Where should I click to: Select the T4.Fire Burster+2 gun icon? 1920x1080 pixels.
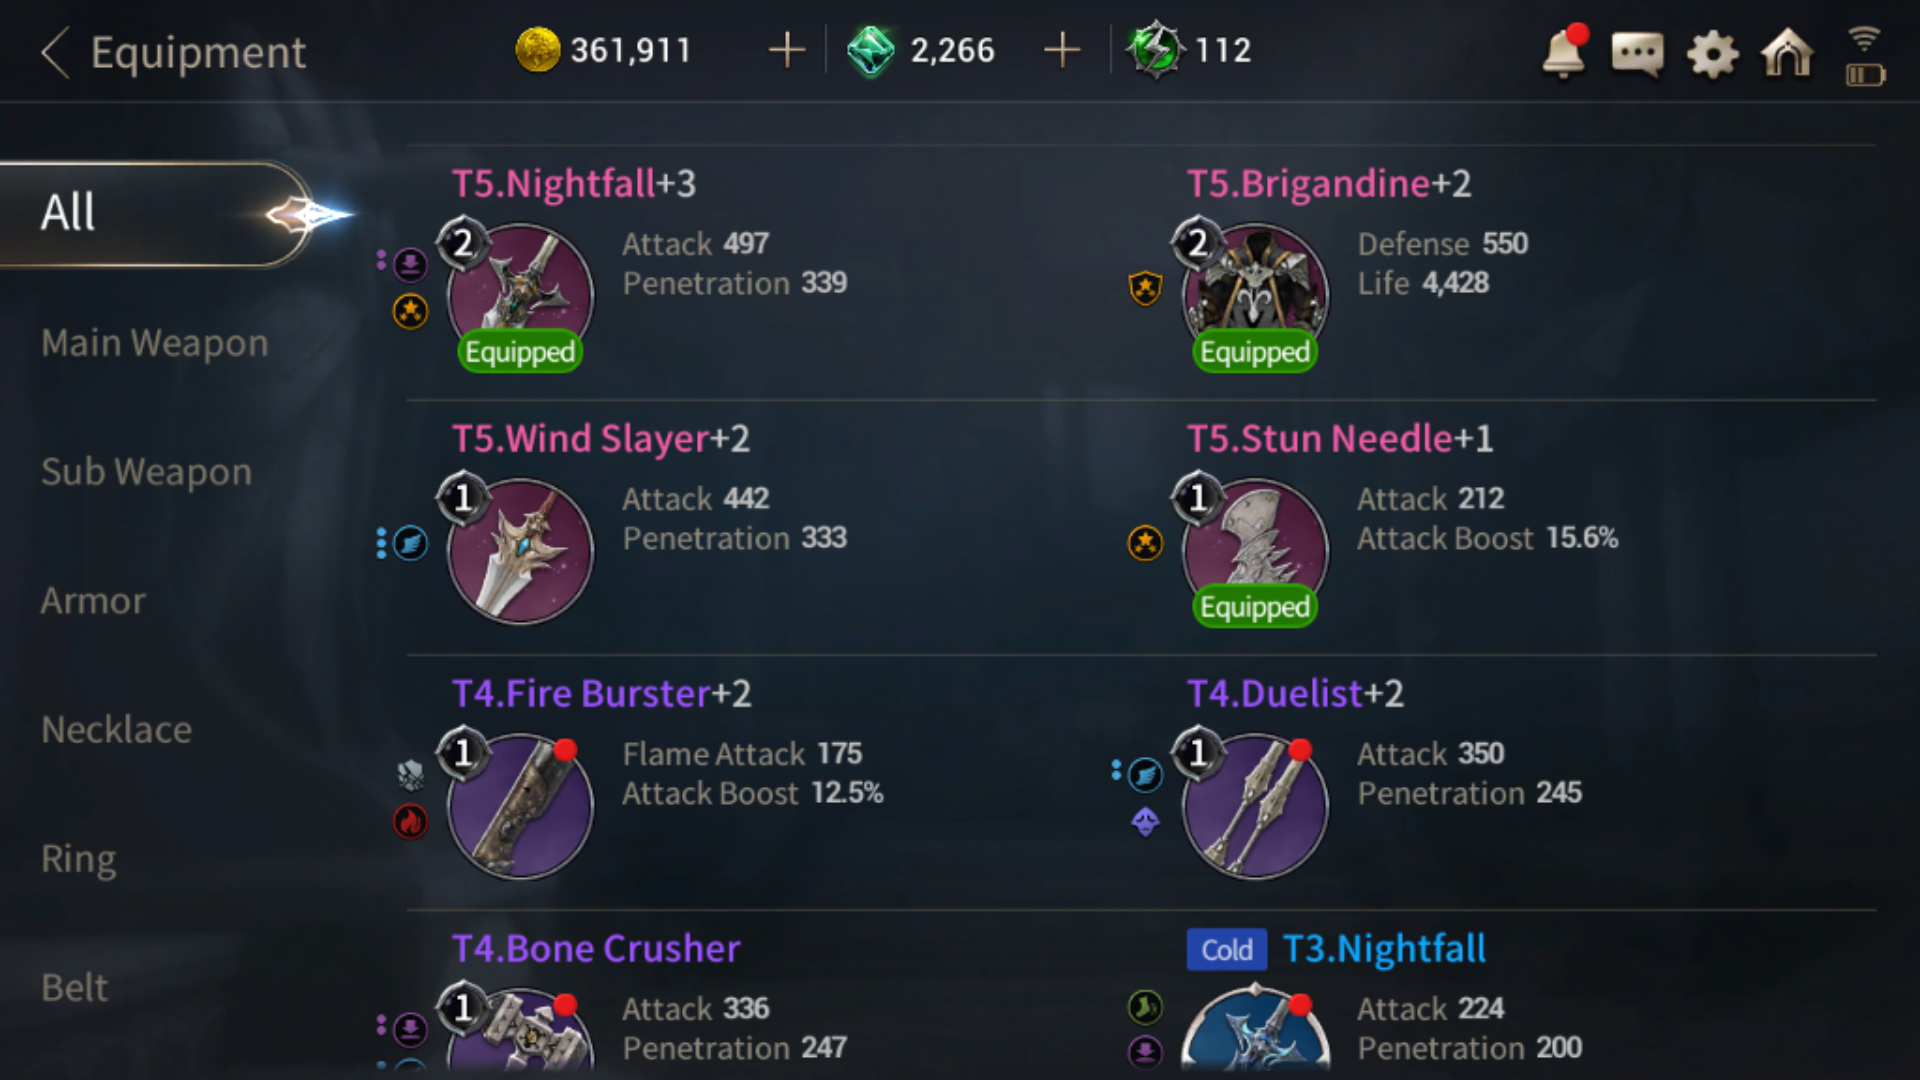point(520,805)
